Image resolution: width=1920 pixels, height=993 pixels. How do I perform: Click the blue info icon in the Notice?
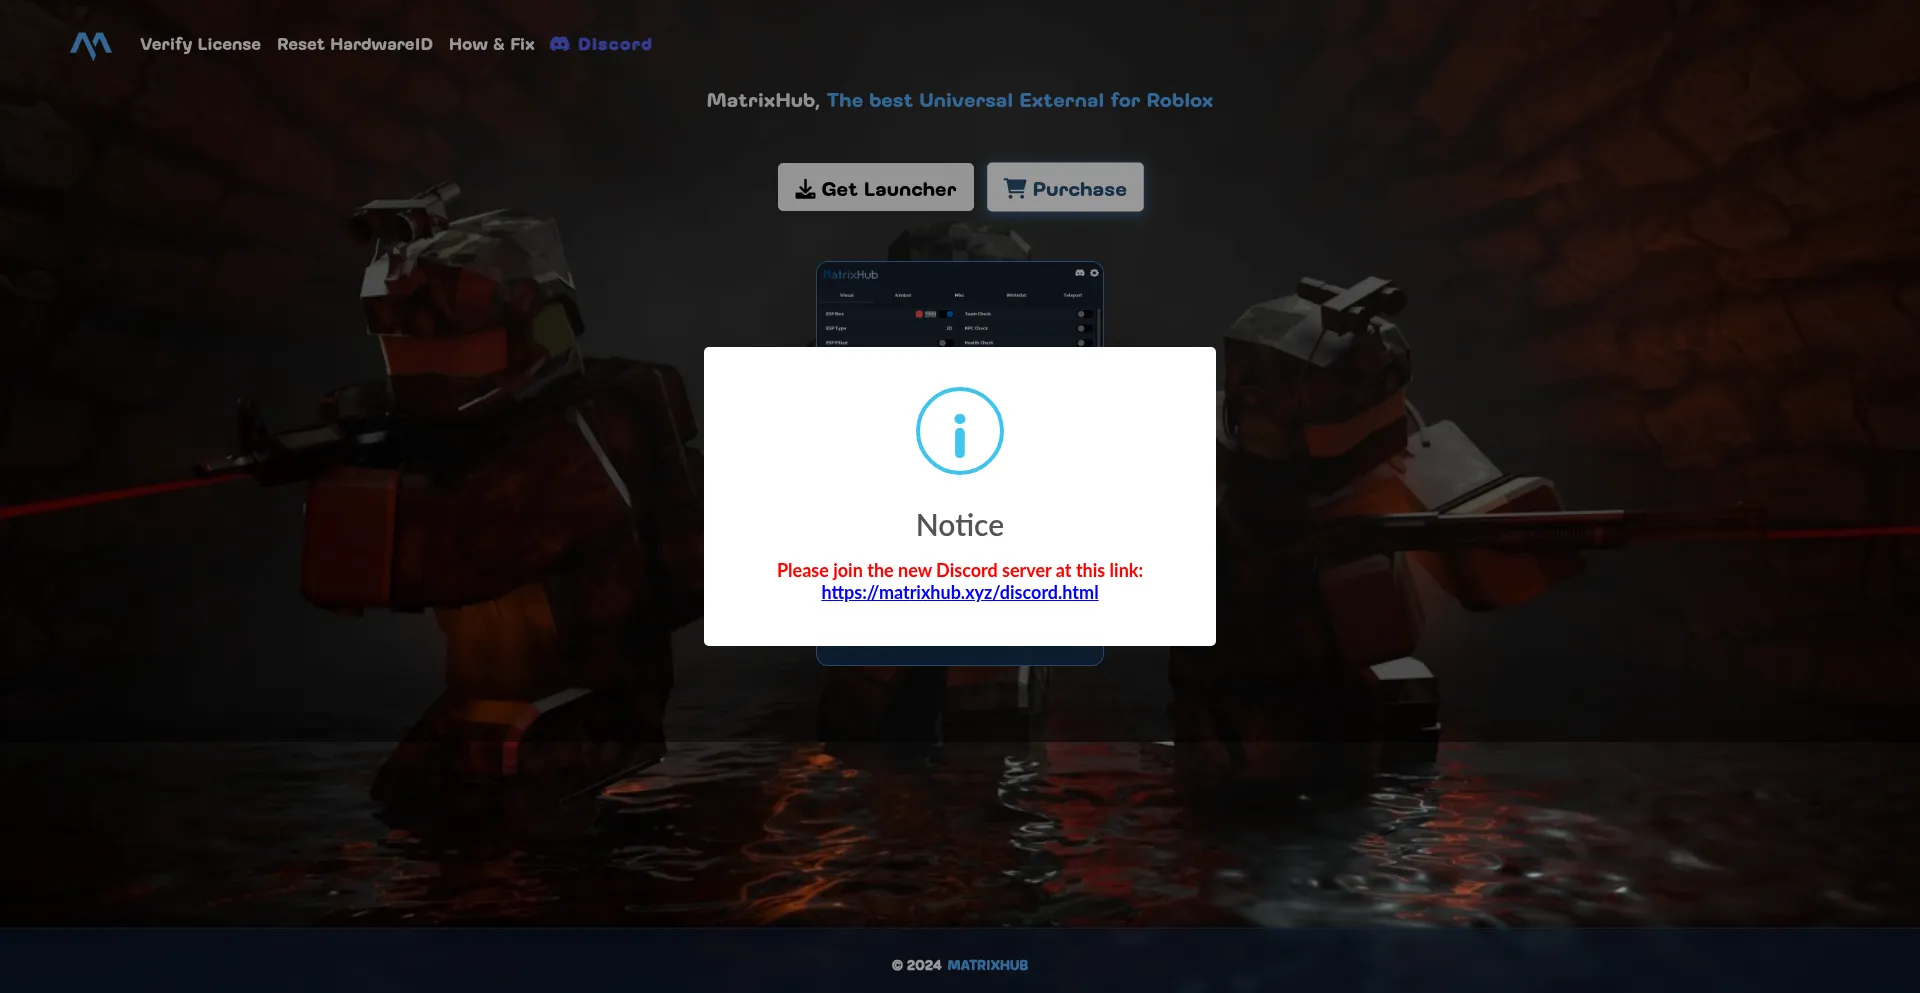[960, 431]
